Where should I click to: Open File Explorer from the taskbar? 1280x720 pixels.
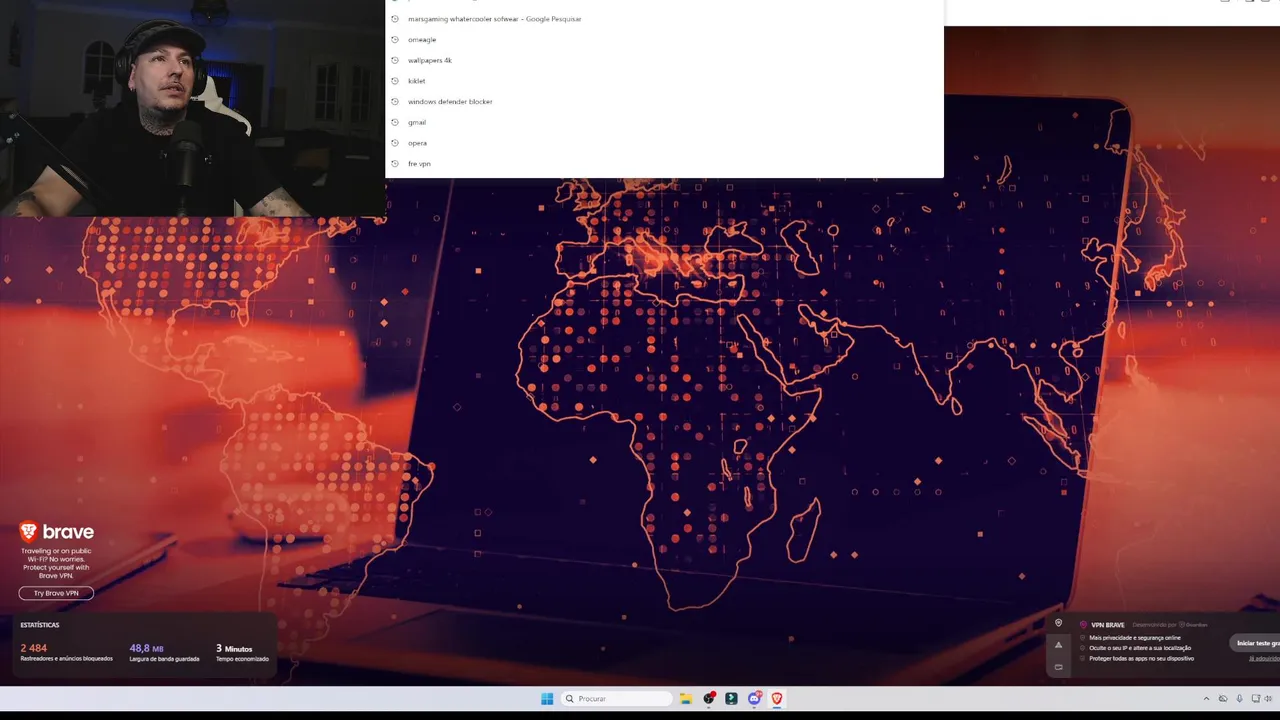(686, 698)
